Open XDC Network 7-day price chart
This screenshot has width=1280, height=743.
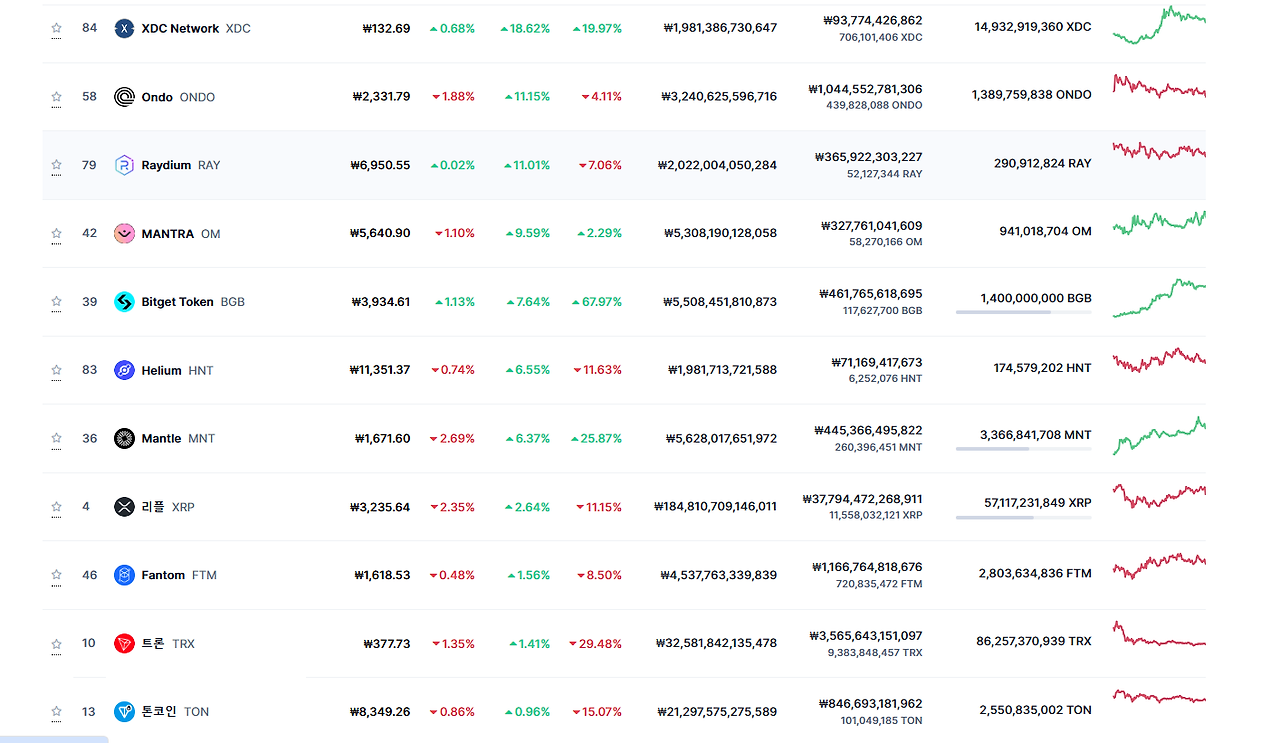(x=1159, y=25)
